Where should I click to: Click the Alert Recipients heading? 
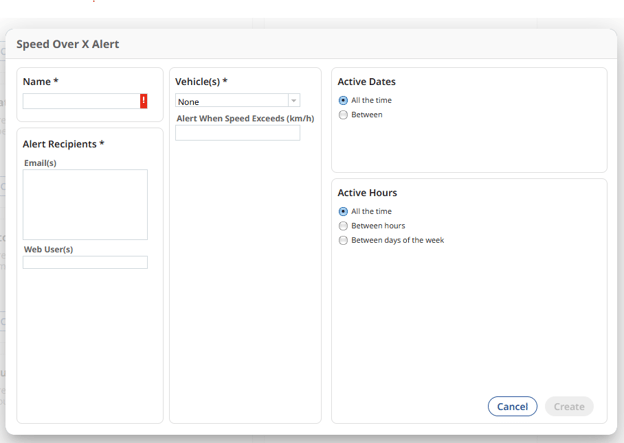tap(63, 144)
